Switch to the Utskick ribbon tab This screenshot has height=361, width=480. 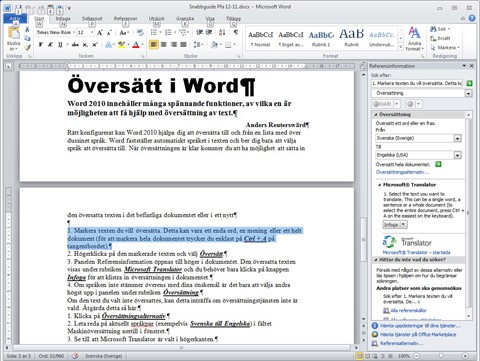(x=156, y=19)
